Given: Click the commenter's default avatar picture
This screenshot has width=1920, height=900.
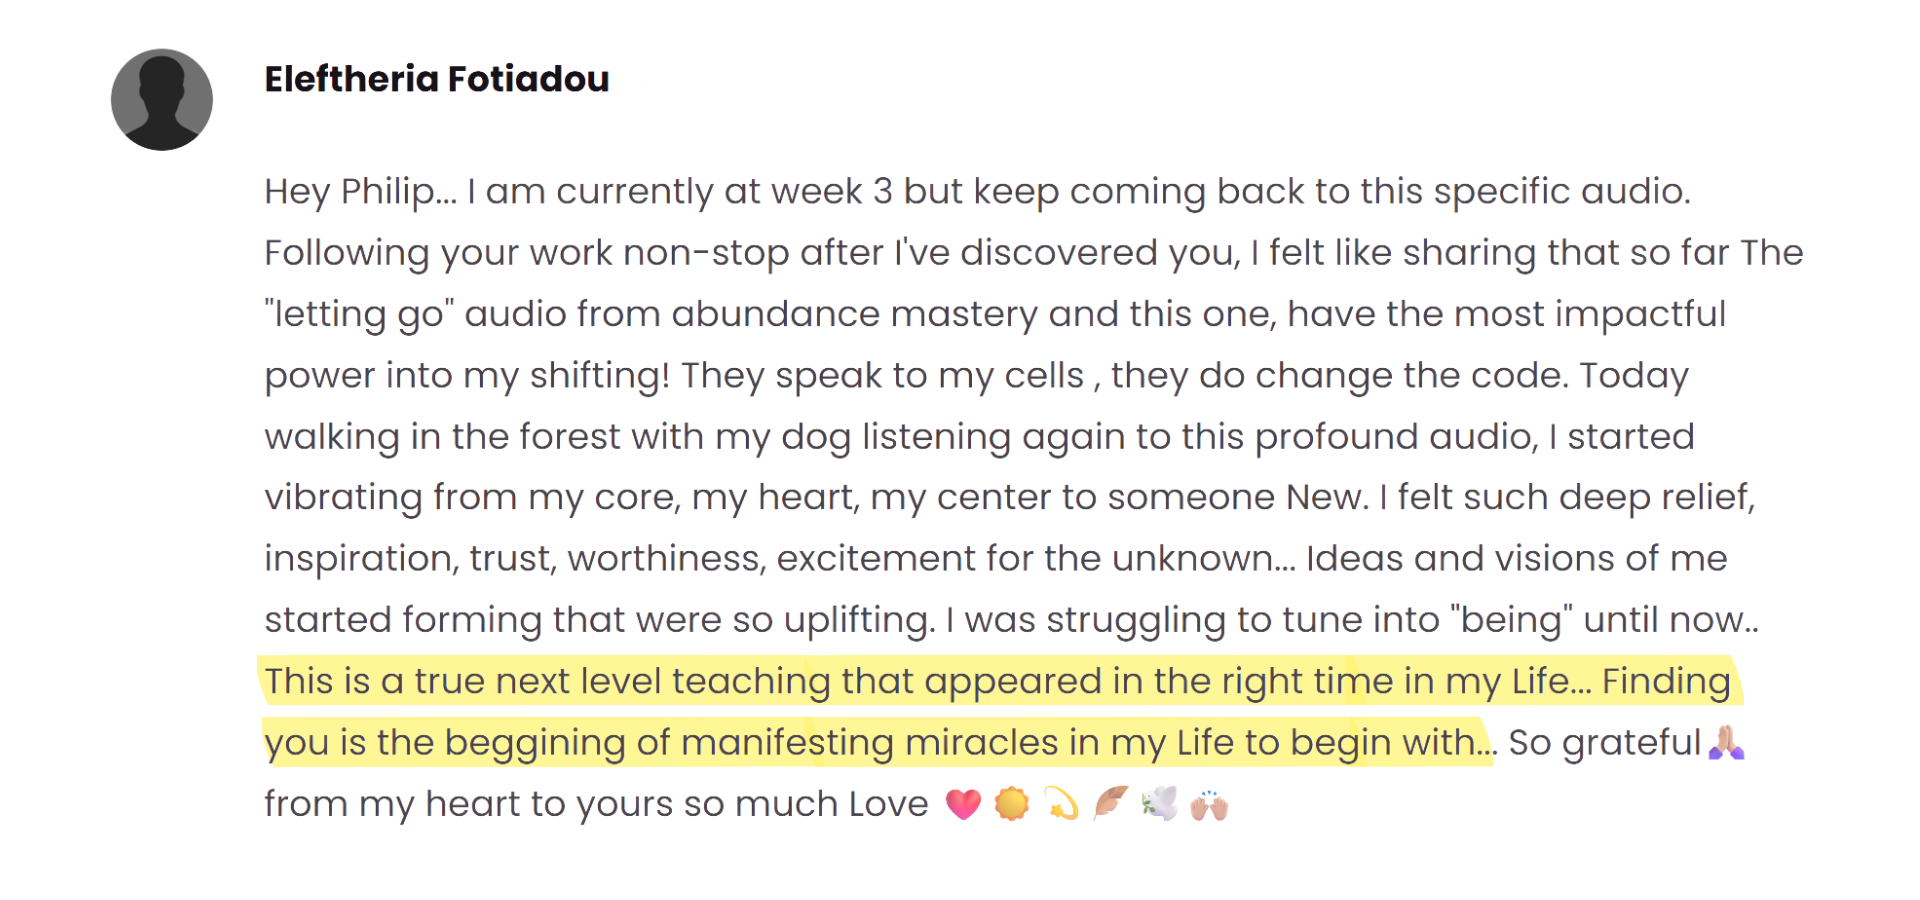Looking at the screenshot, I should click(161, 100).
